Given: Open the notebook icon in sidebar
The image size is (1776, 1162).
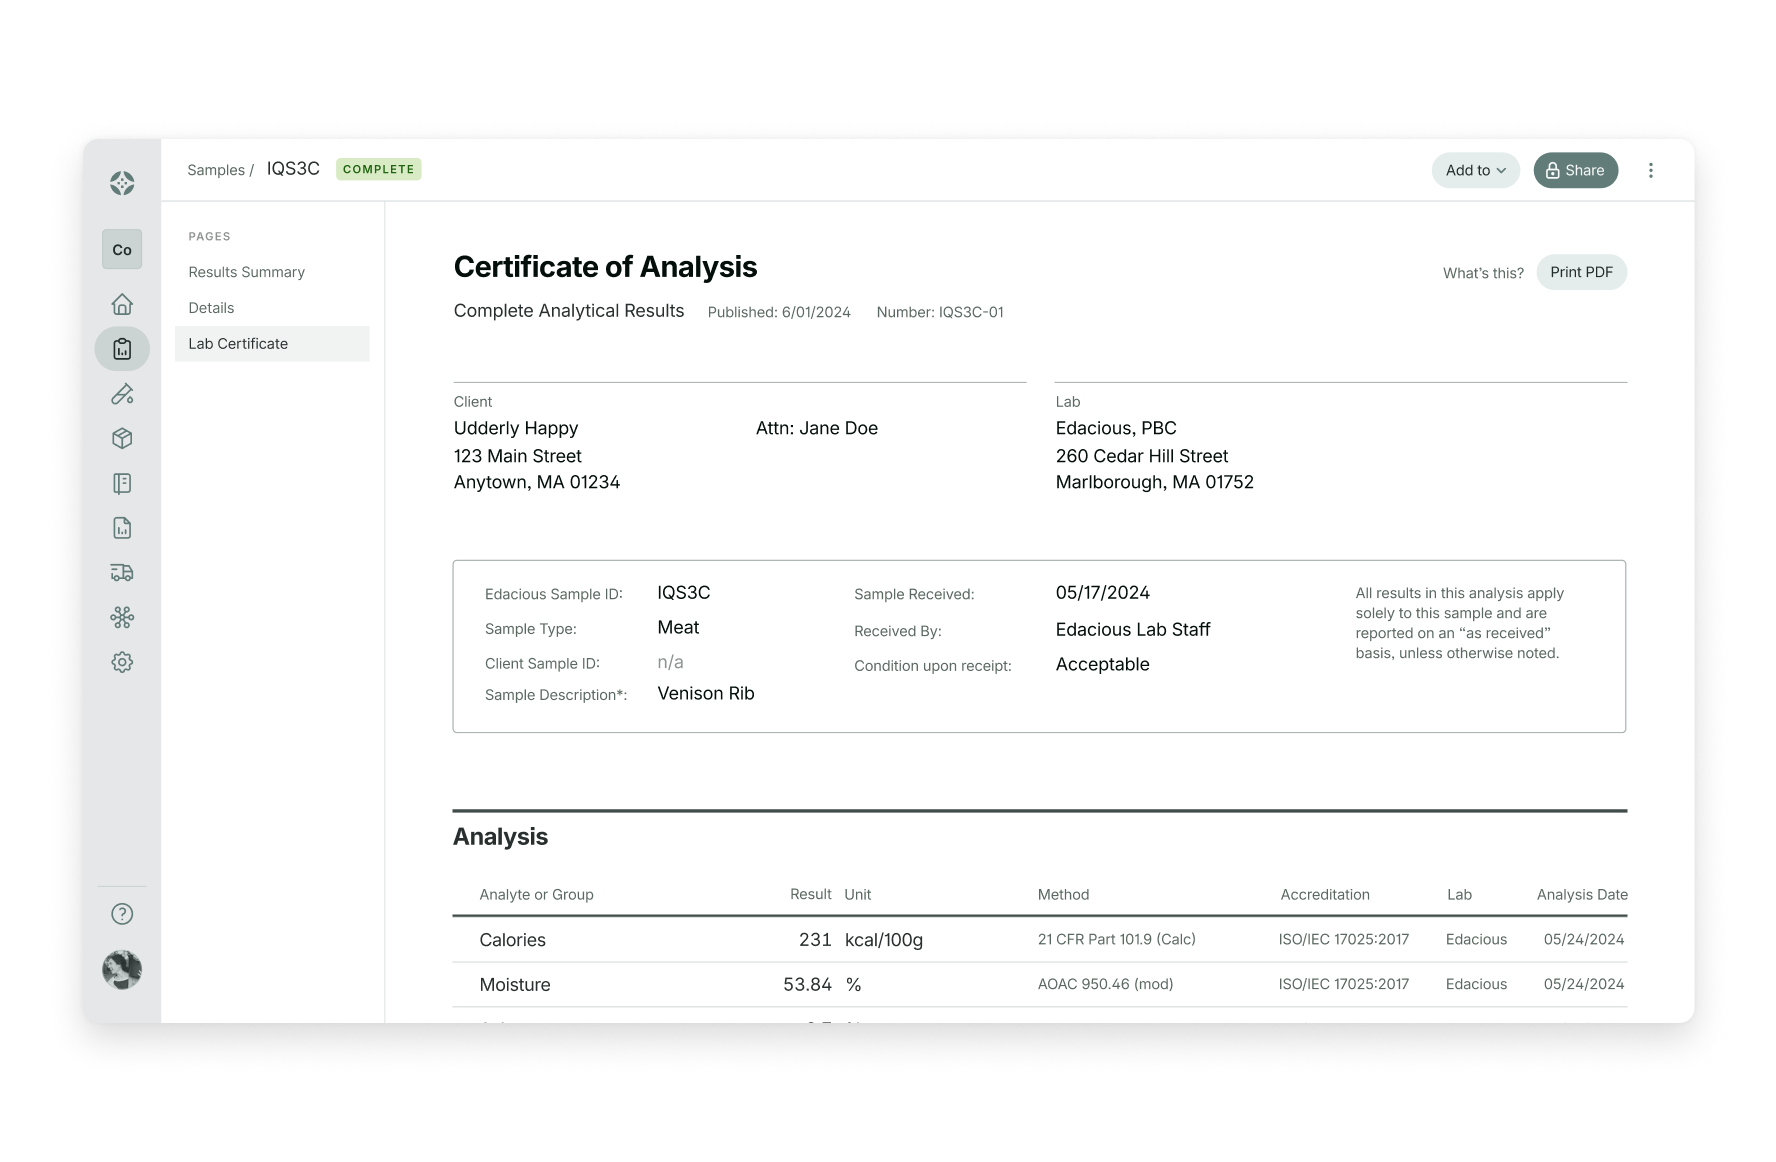Looking at the screenshot, I should click(x=122, y=484).
